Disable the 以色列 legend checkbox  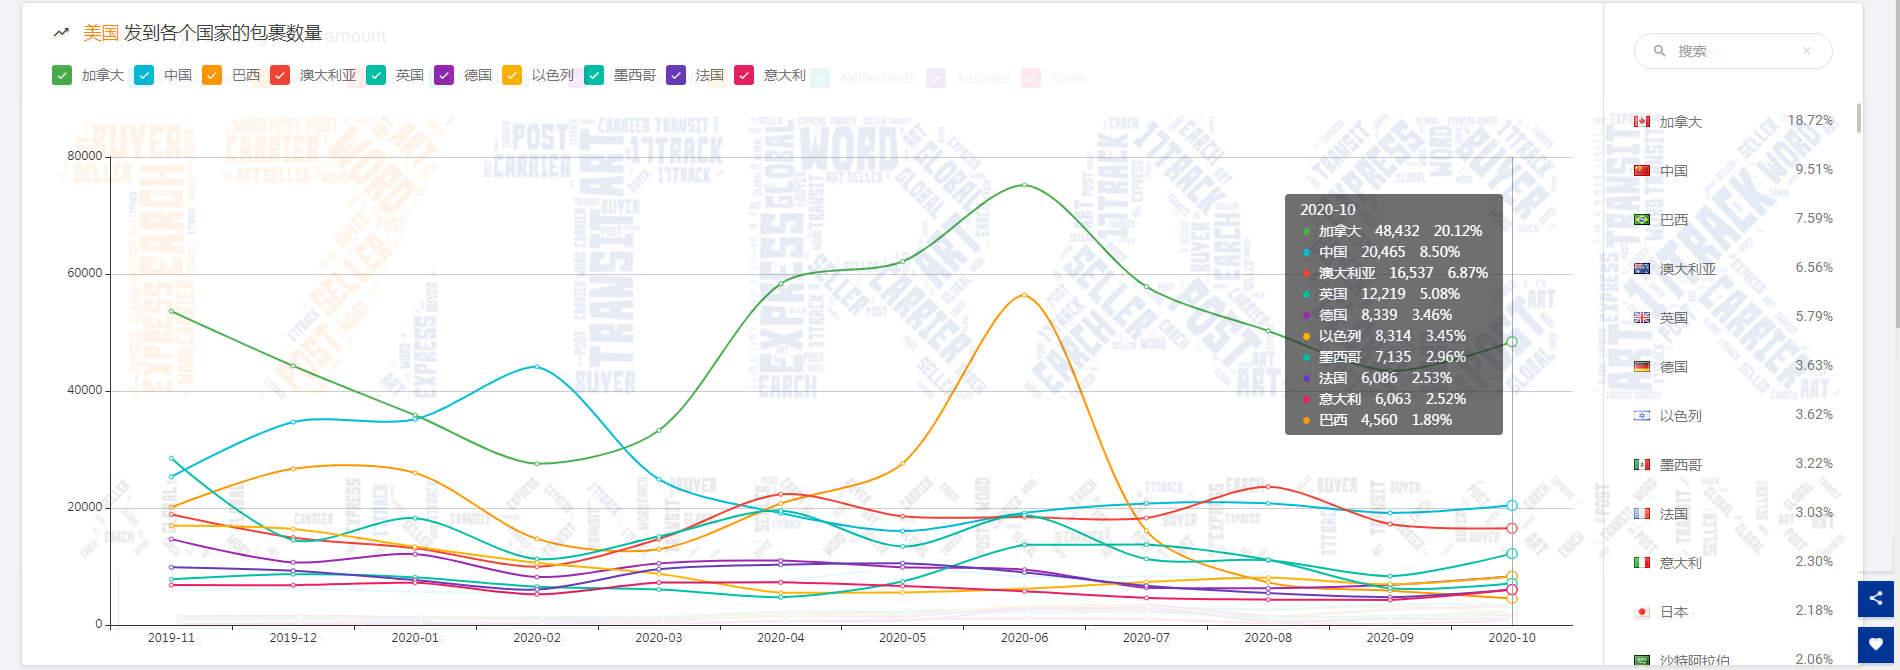tap(512, 75)
